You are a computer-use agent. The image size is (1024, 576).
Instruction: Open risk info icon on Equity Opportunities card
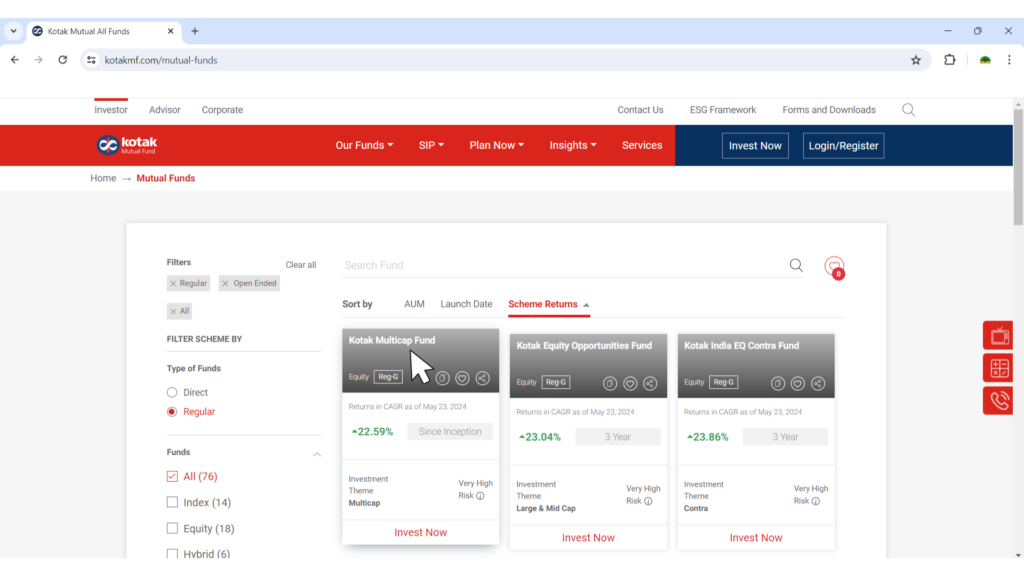pos(648,501)
